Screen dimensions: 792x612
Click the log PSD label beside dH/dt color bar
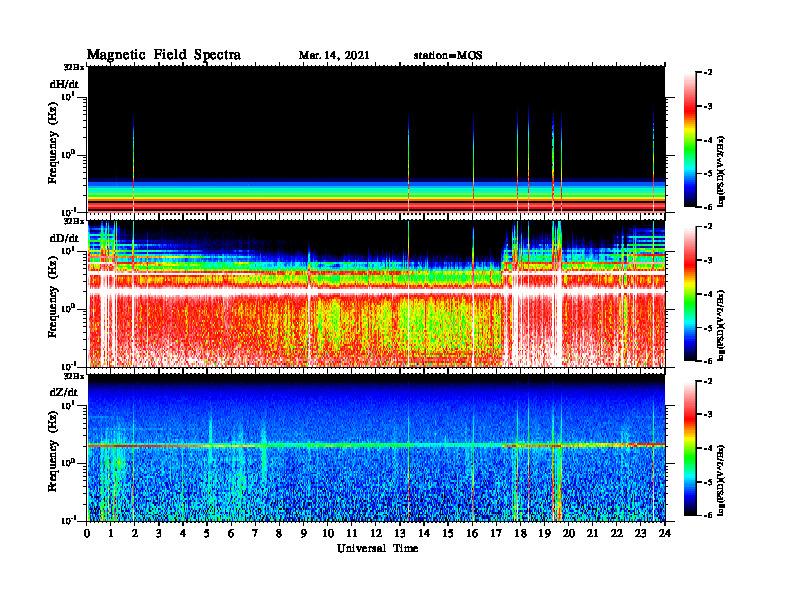click(721, 172)
